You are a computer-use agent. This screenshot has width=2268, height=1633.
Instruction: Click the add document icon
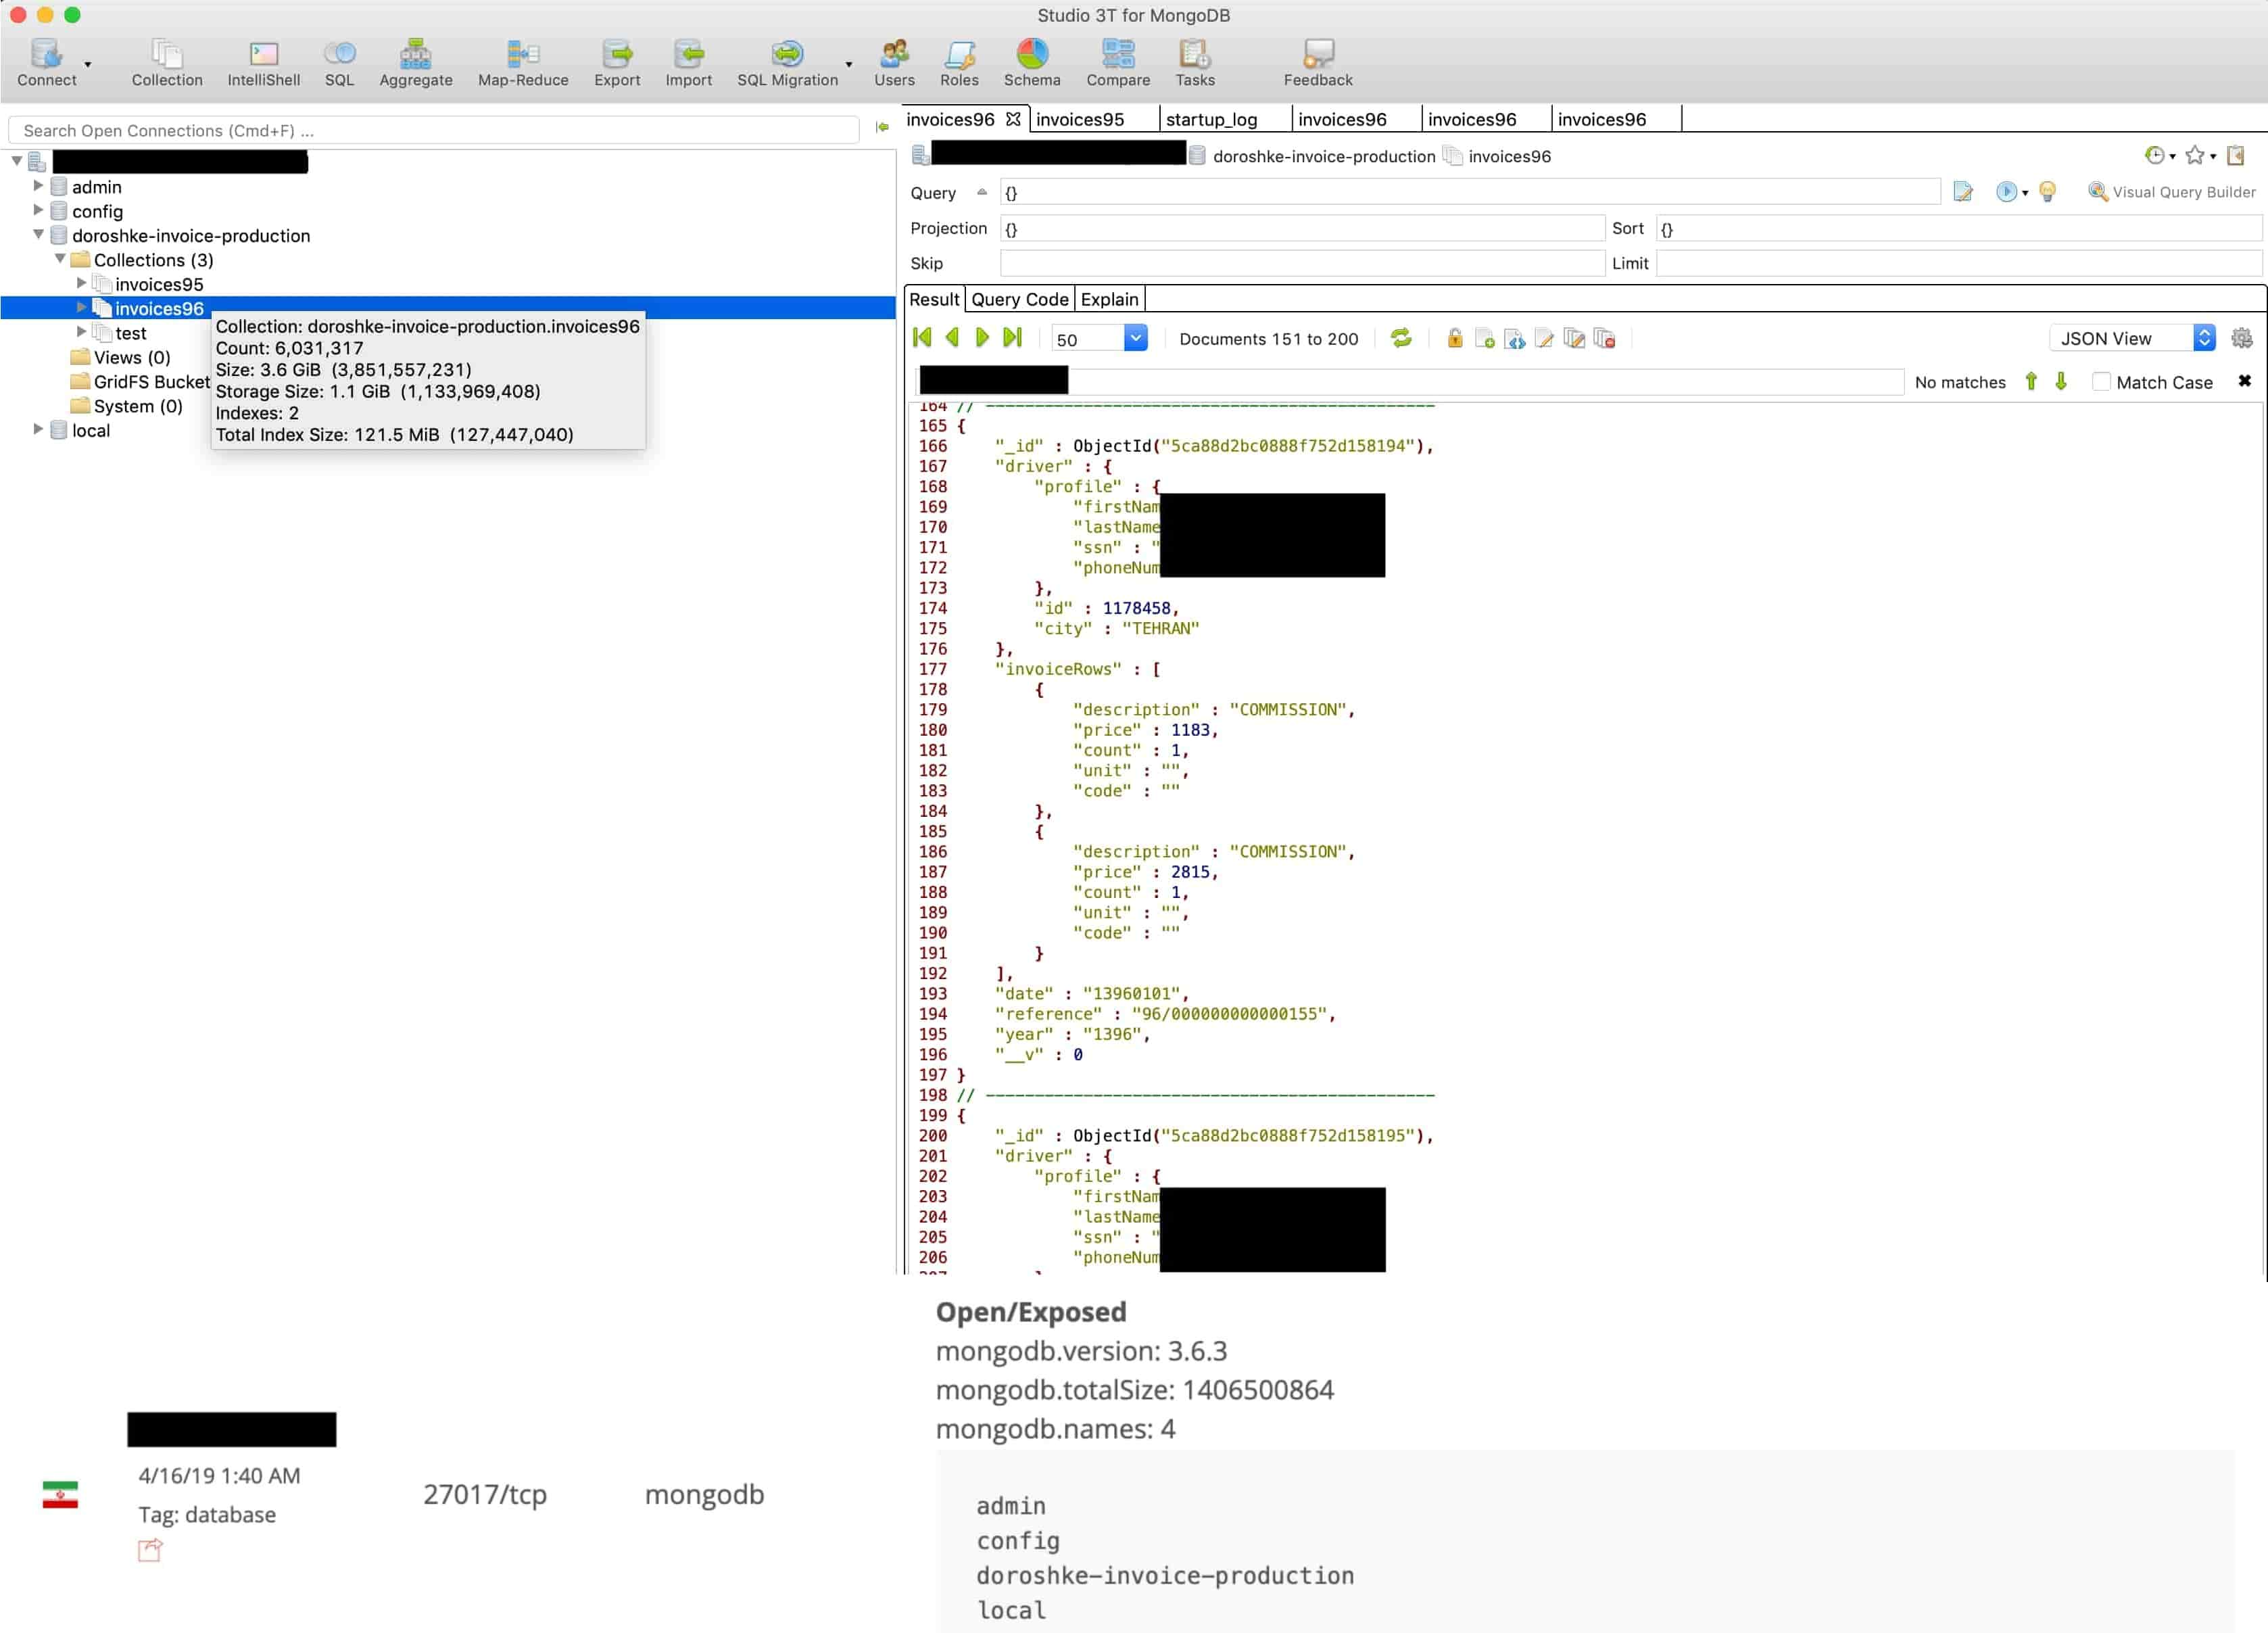tap(1485, 339)
